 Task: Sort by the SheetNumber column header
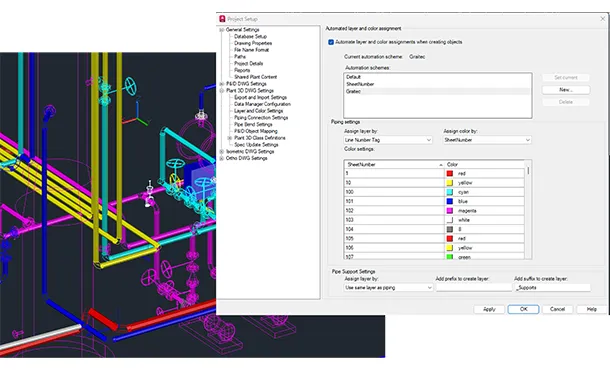[394, 165]
